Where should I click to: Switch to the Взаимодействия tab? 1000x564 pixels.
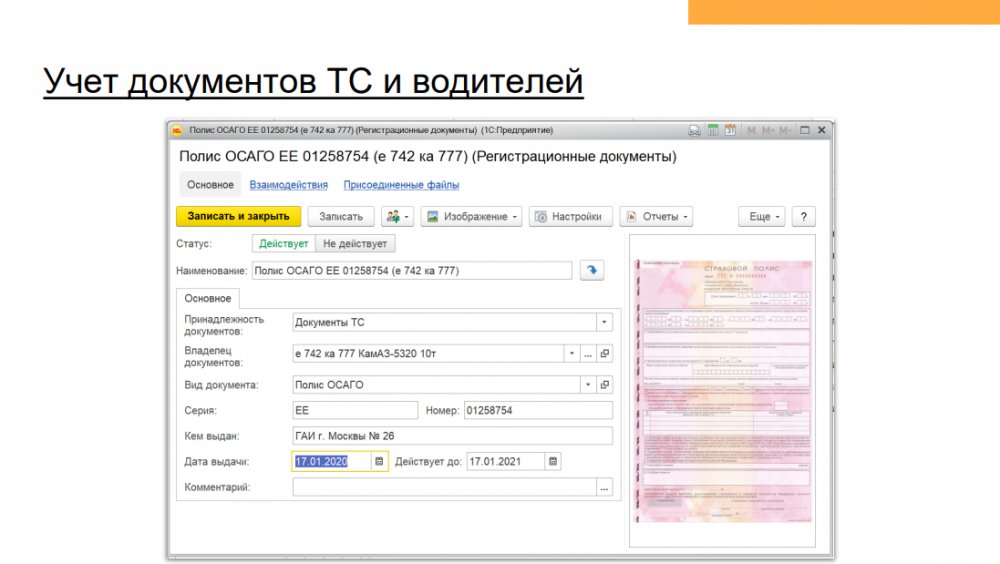pyautogui.click(x=288, y=185)
